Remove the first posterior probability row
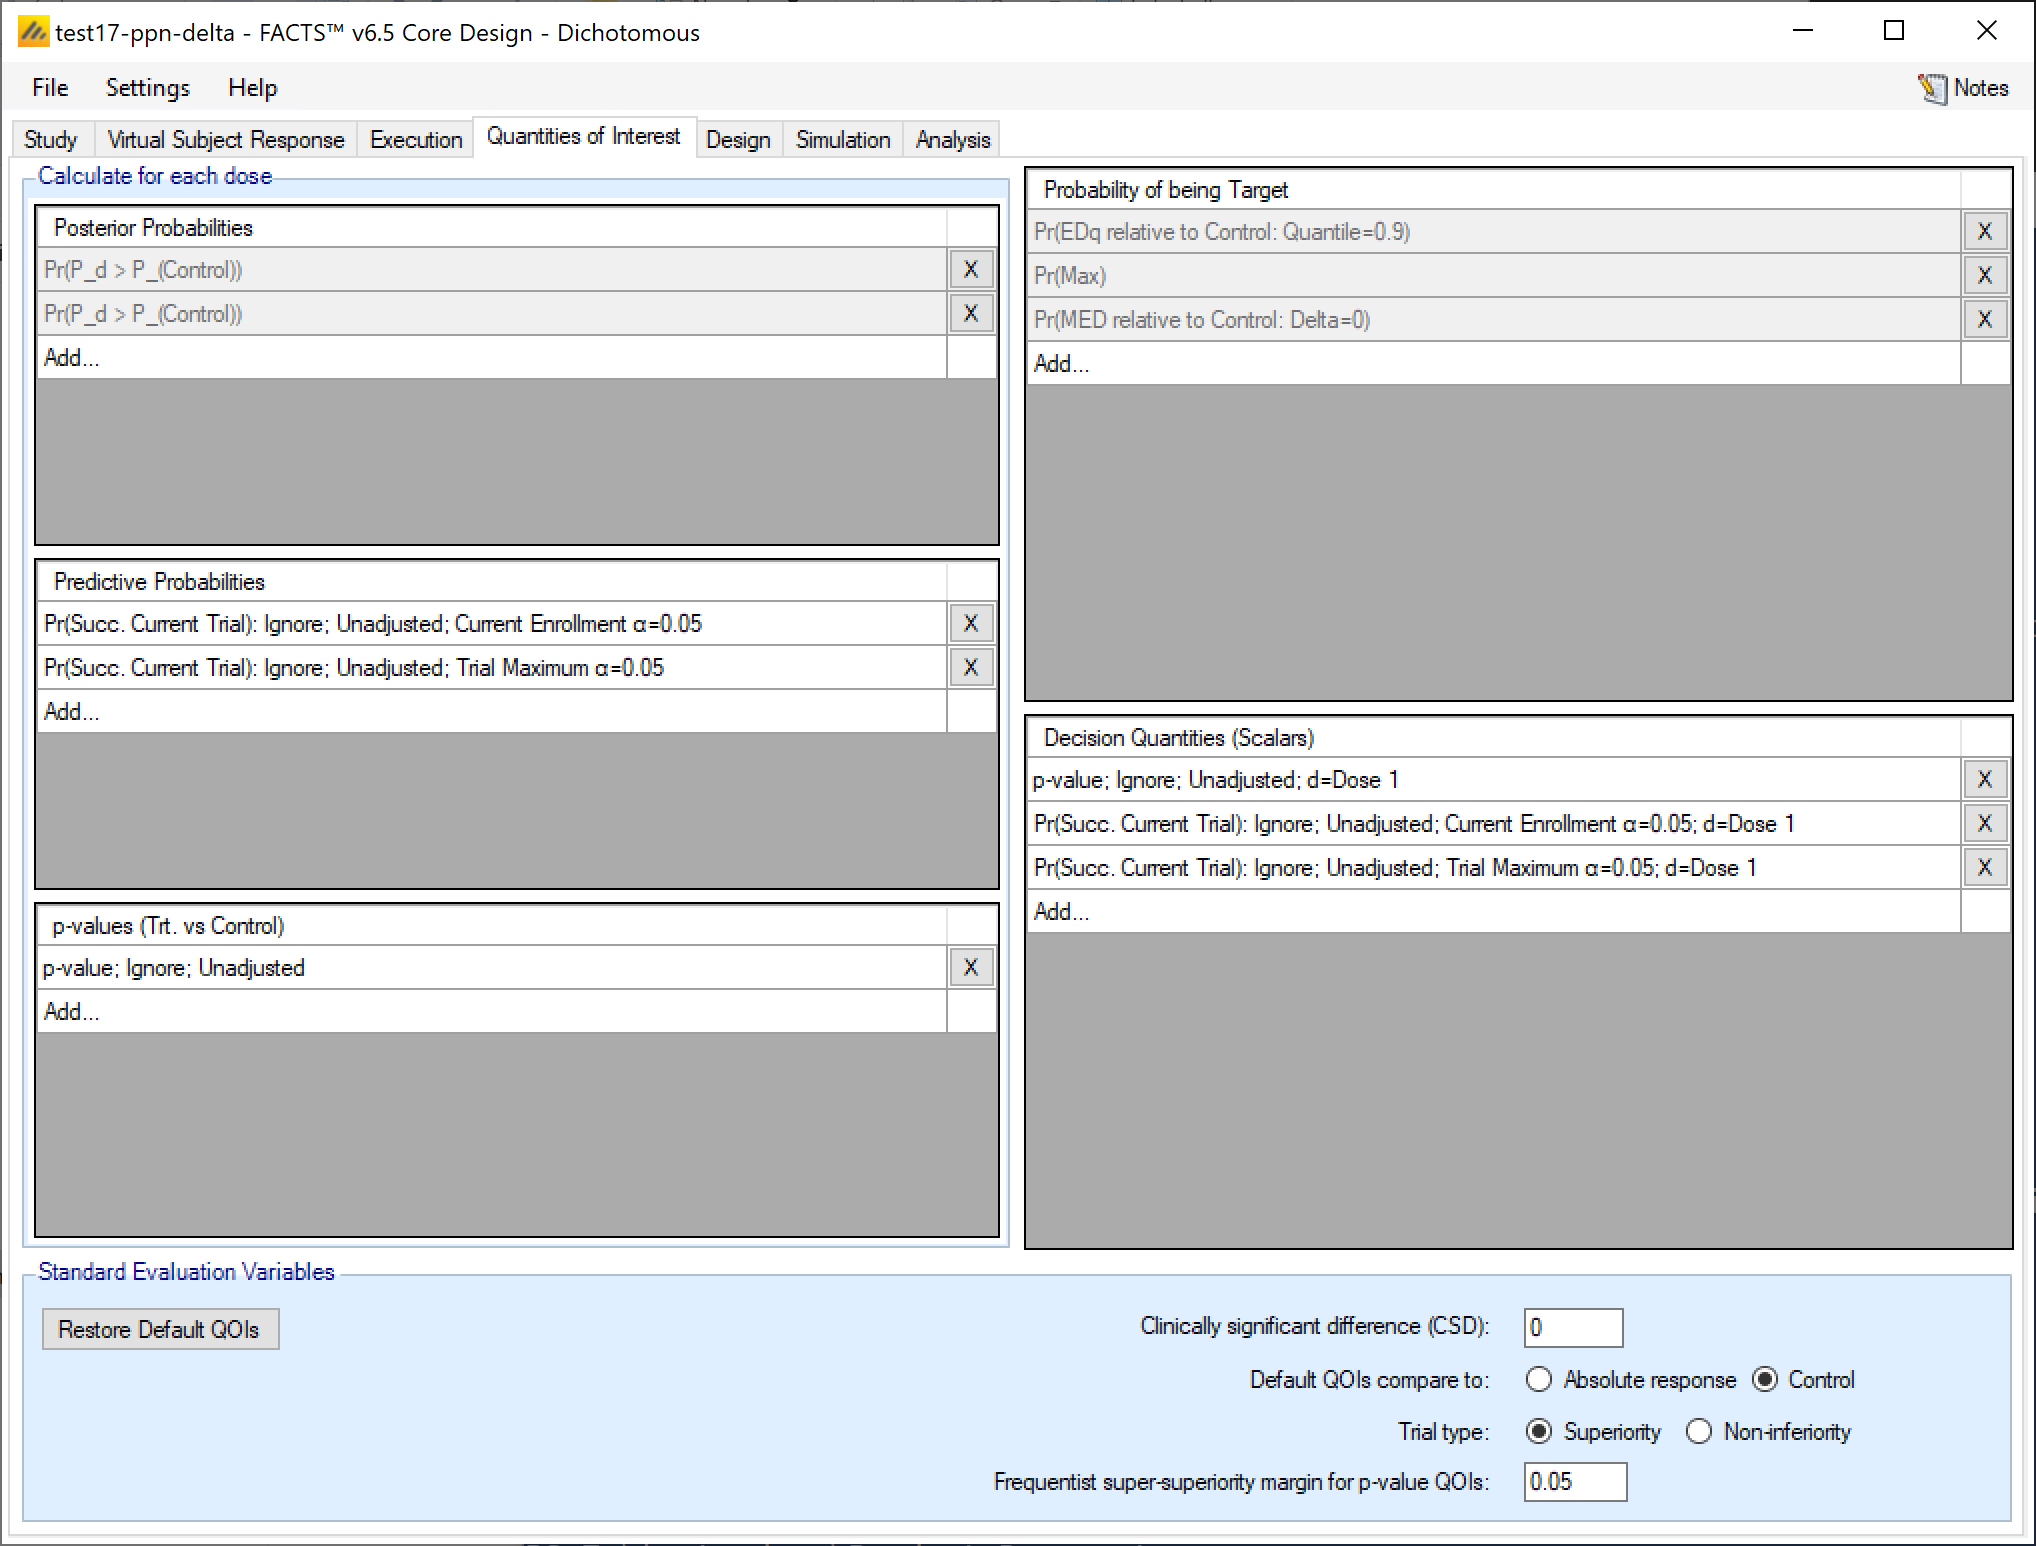This screenshot has height=1546, width=2036. tap(970, 269)
